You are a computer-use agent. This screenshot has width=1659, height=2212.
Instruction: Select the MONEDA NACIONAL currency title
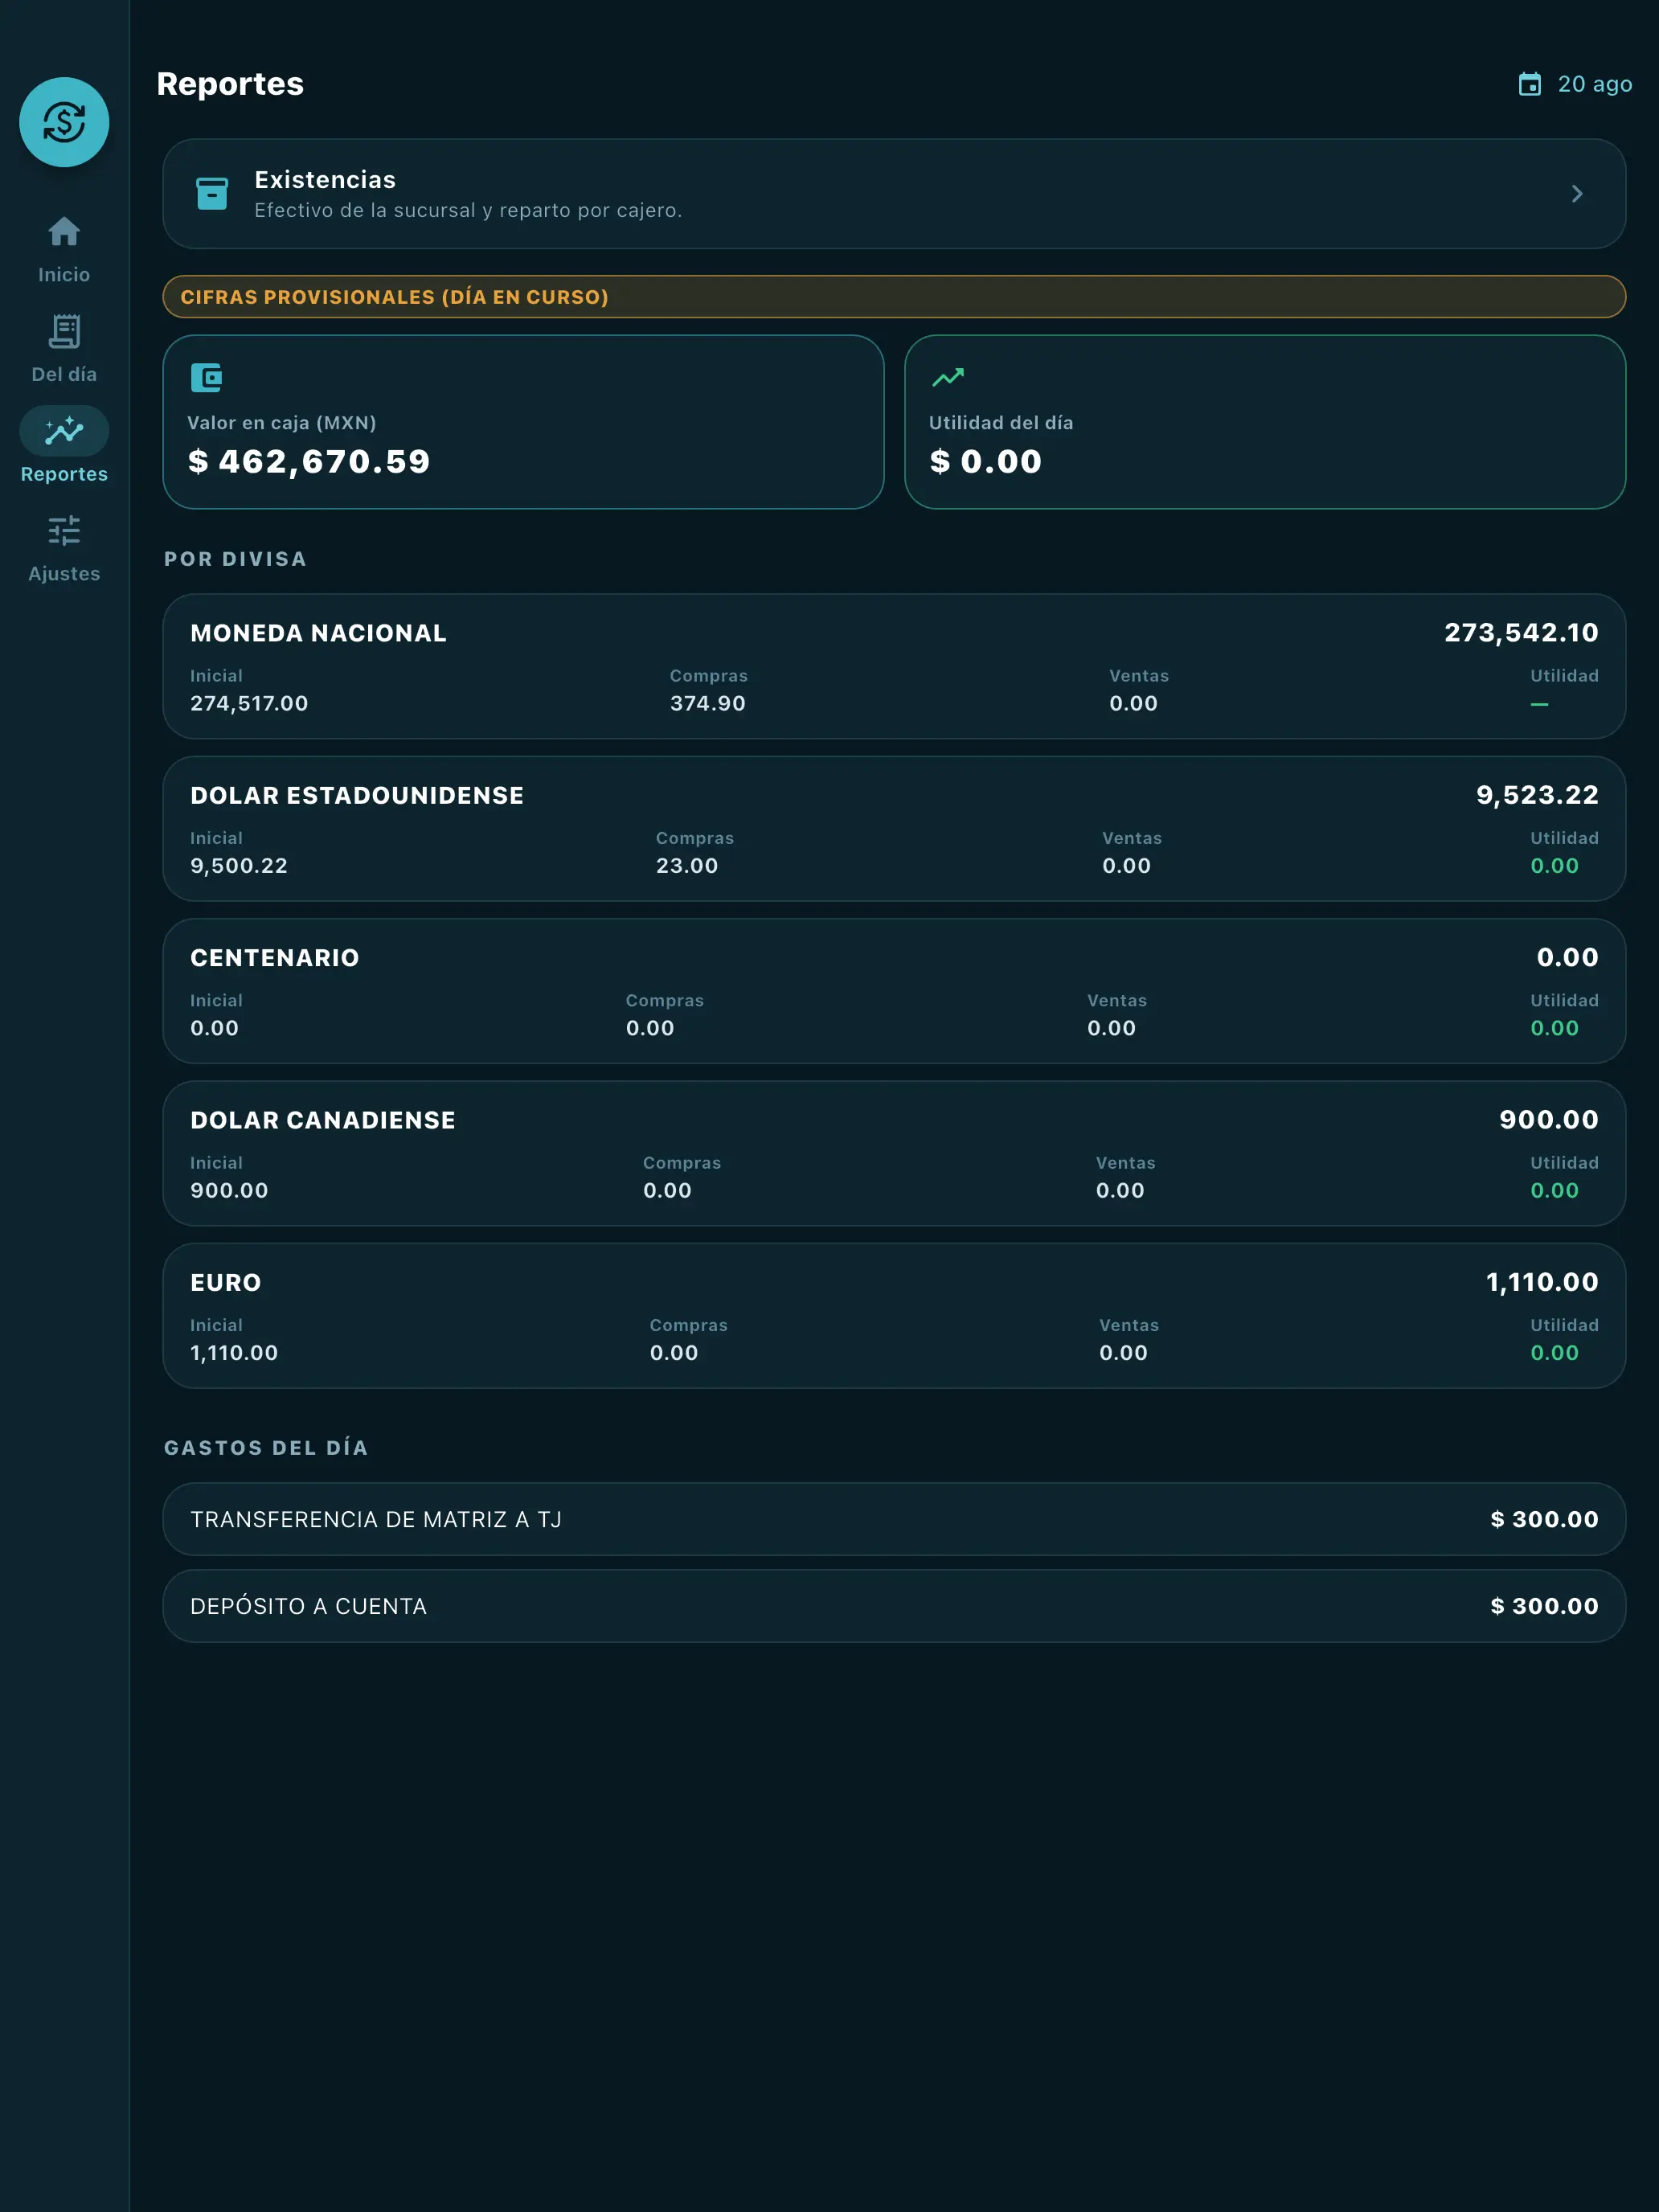pos(318,633)
